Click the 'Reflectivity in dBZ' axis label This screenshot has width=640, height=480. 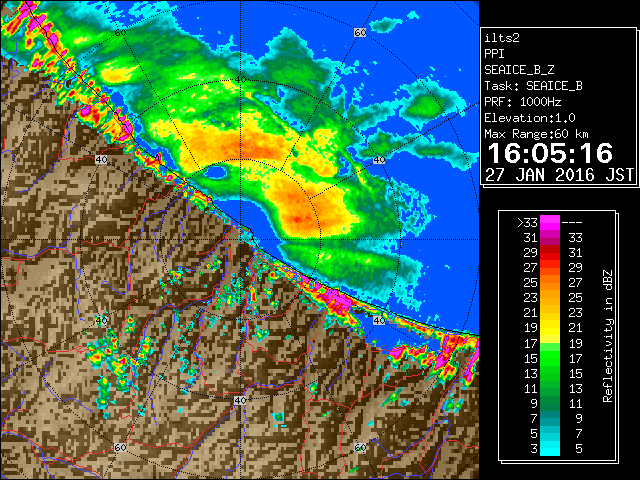pos(608,336)
